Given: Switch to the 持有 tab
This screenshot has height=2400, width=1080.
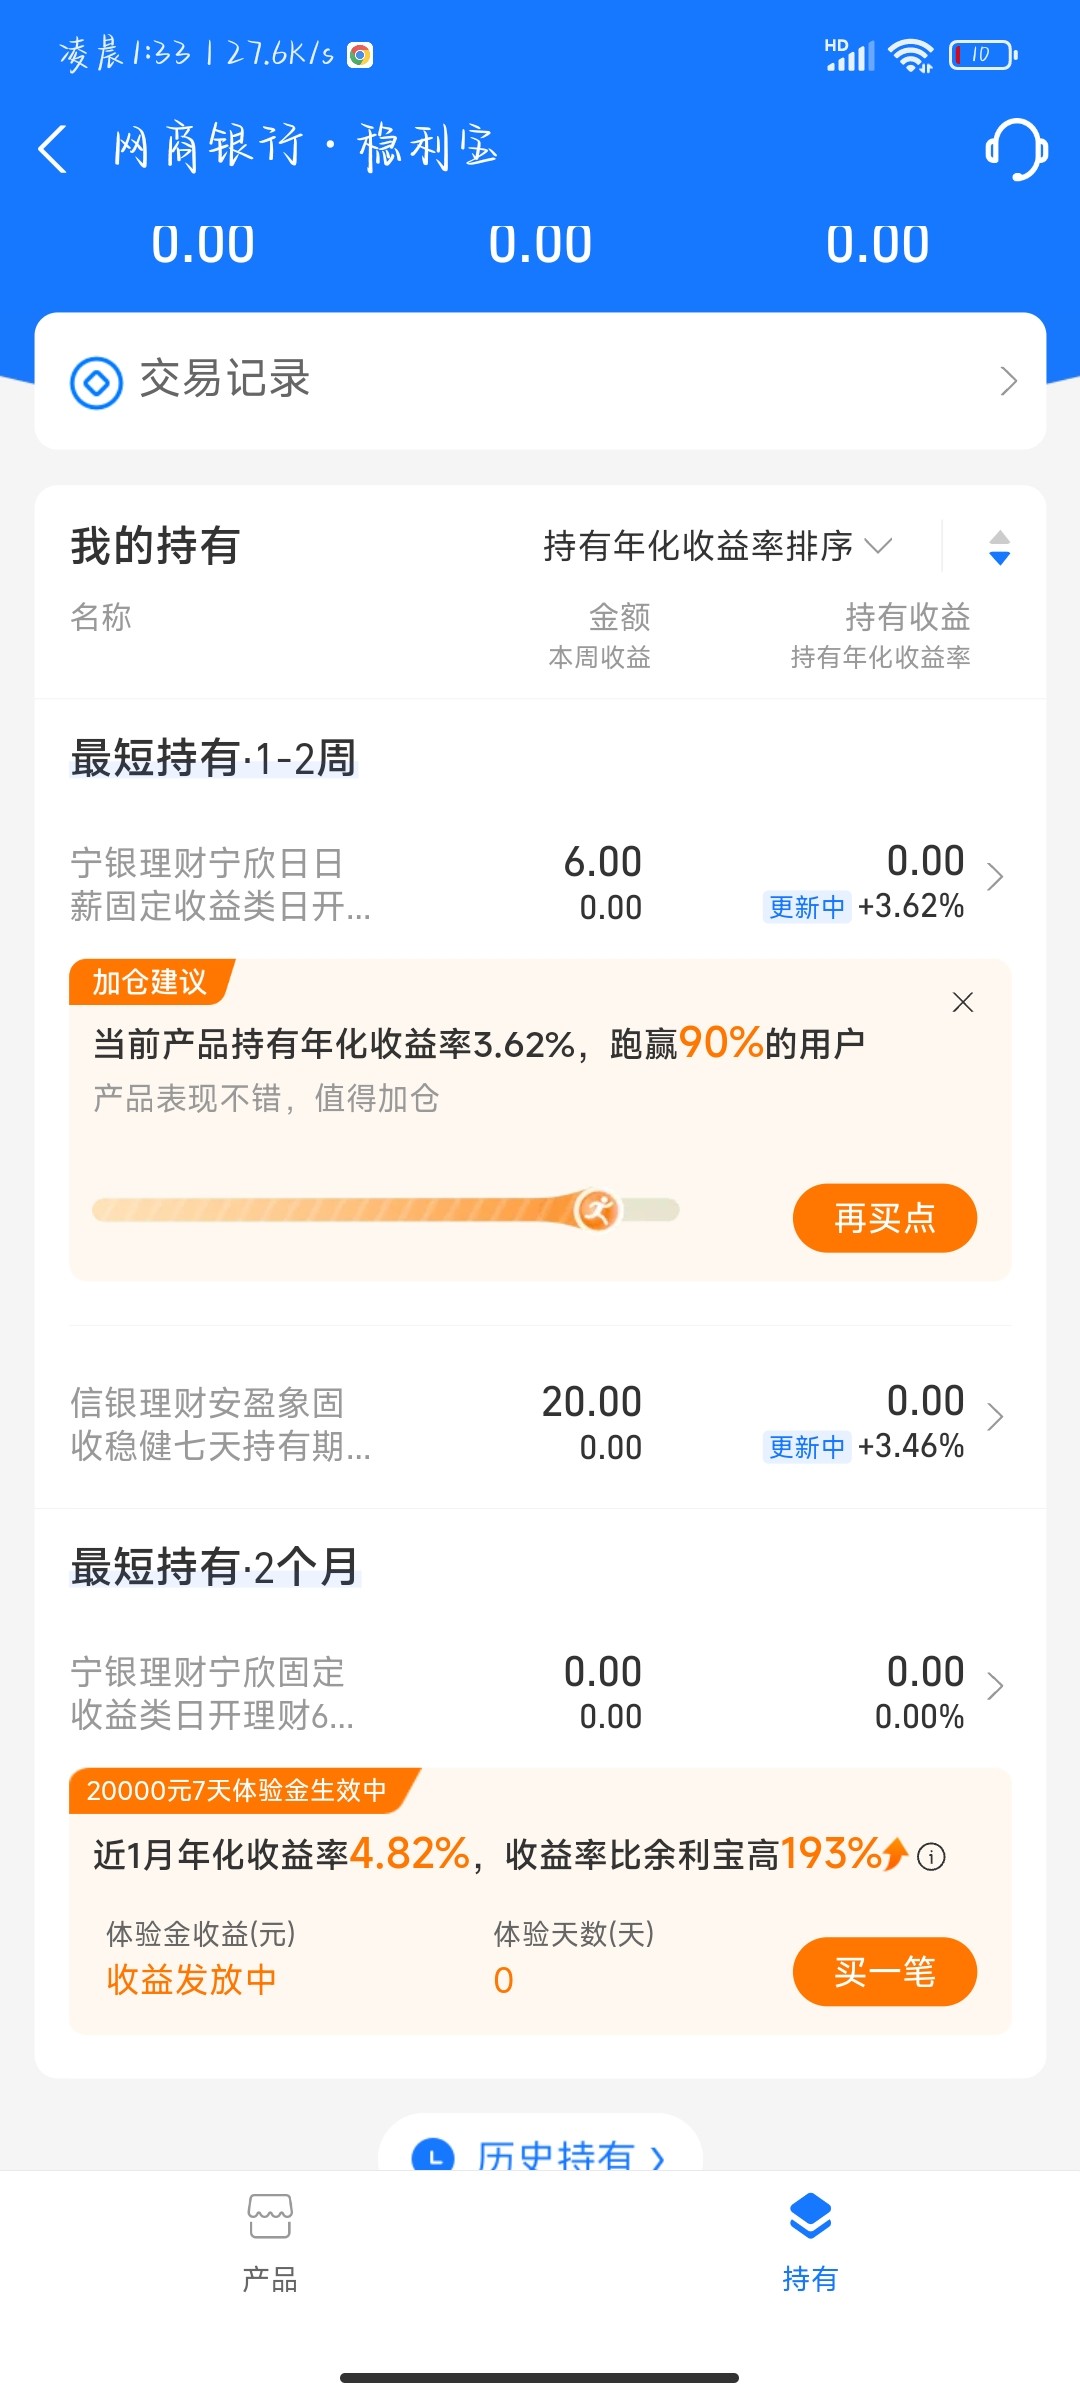Looking at the screenshot, I should pyautogui.click(x=809, y=2240).
